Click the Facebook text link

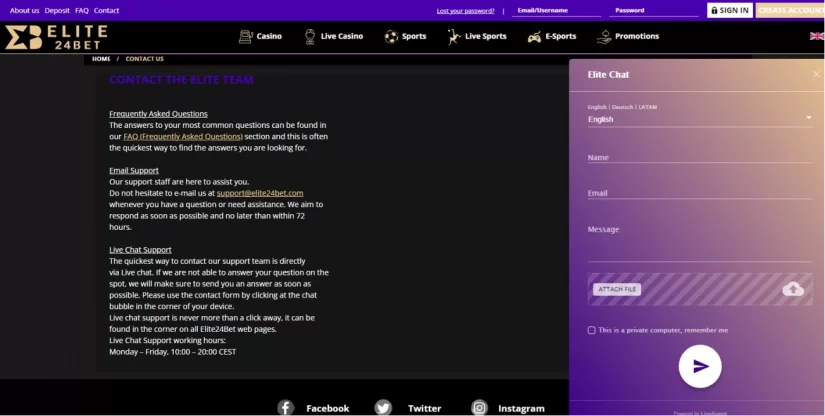[x=327, y=408]
